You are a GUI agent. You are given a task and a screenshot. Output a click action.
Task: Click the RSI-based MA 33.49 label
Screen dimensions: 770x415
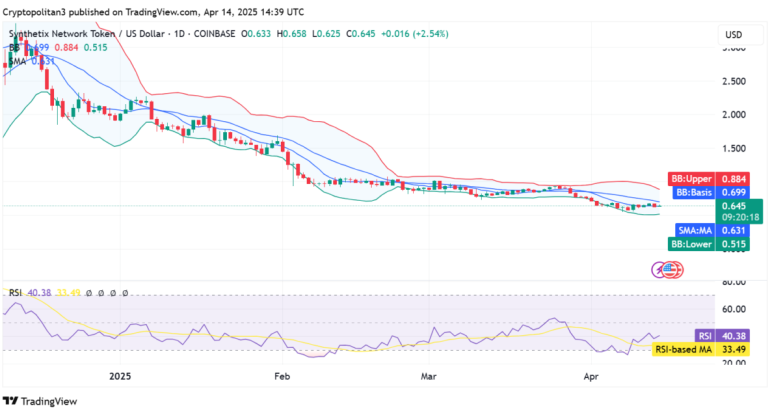(x=701, y=350)
